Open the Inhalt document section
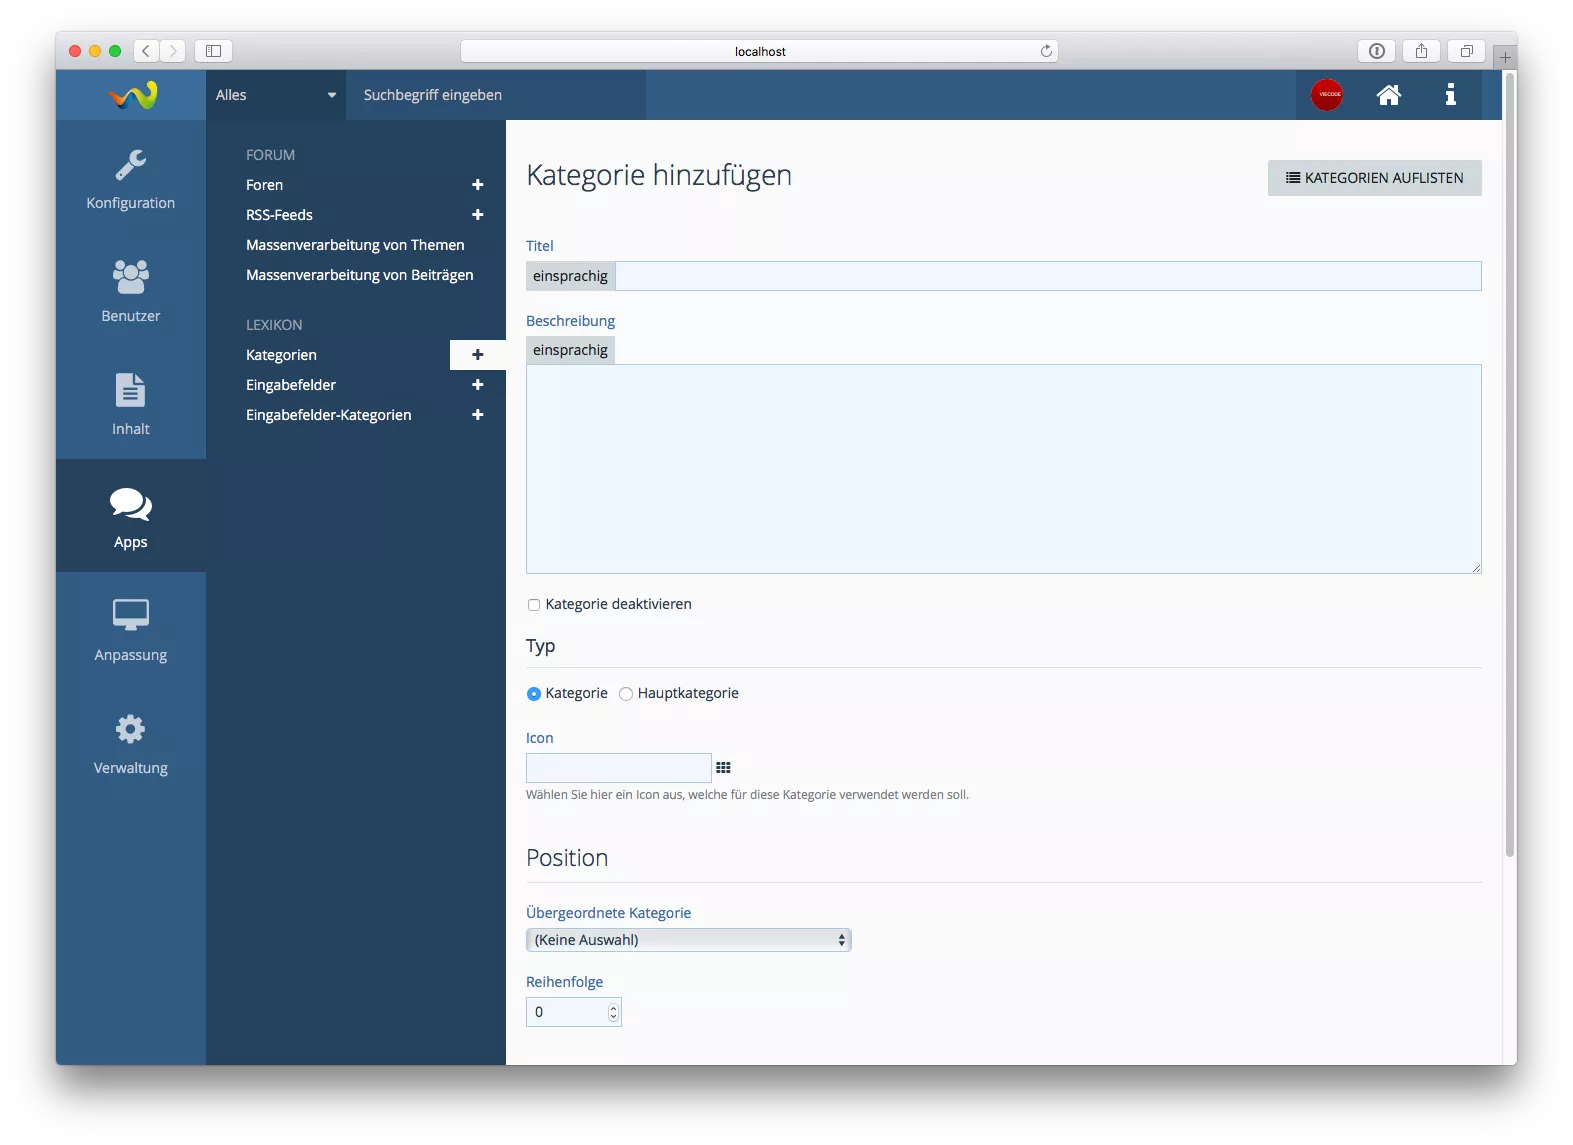Viewport: 1573px width, 1145px height. pos(130,405)
